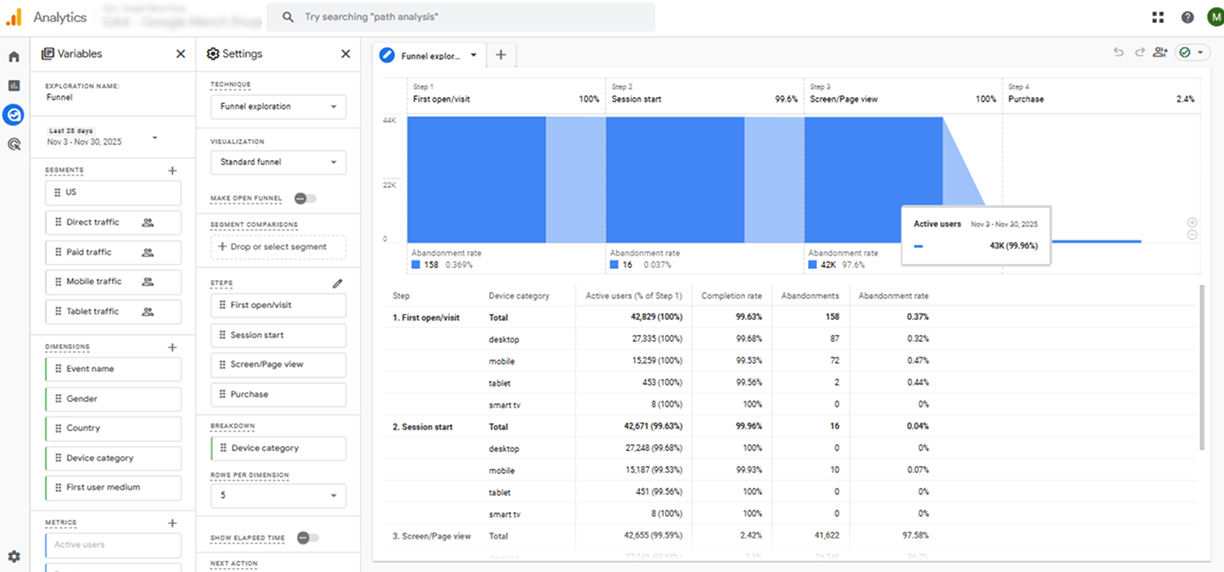
Task: Close the Variables panel
Action: click(180, 54)
